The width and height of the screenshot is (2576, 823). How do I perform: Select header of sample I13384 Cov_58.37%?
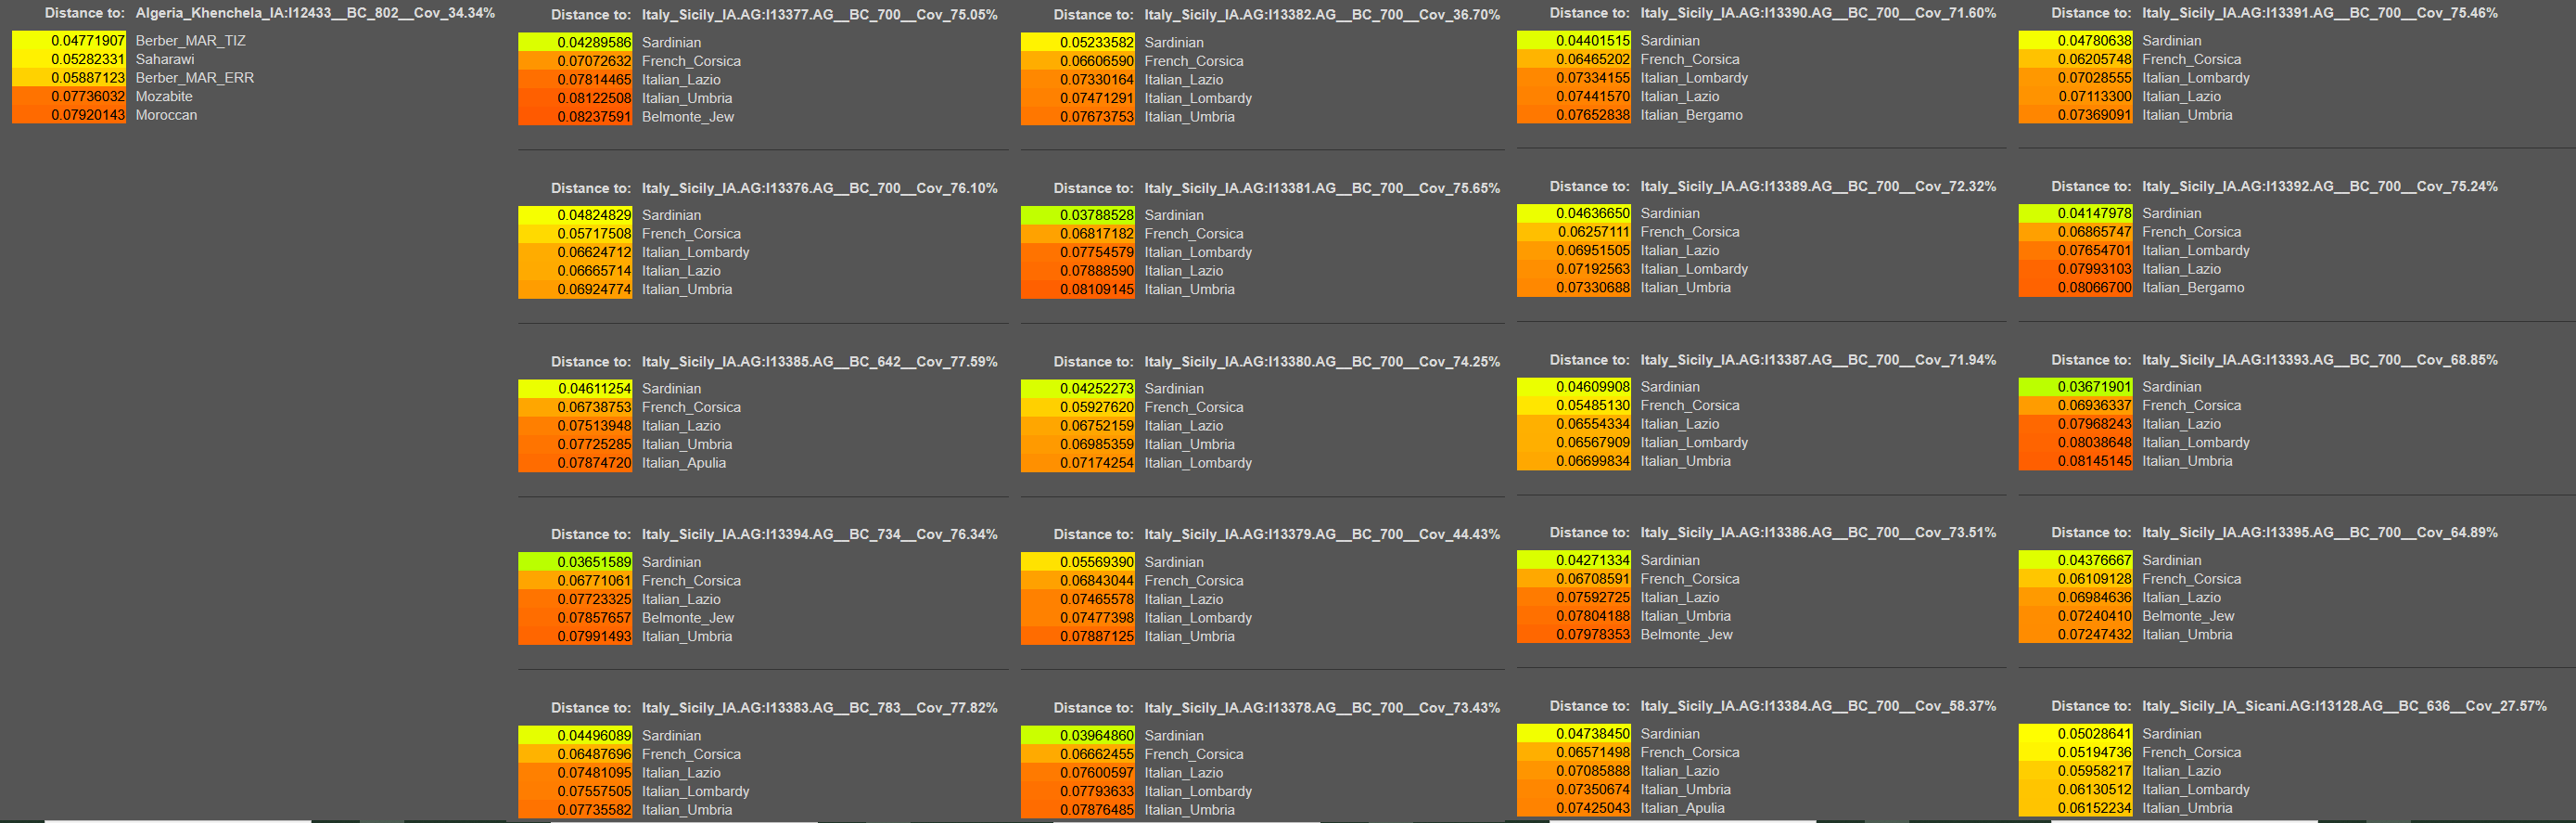click(x=1818, y=706)
